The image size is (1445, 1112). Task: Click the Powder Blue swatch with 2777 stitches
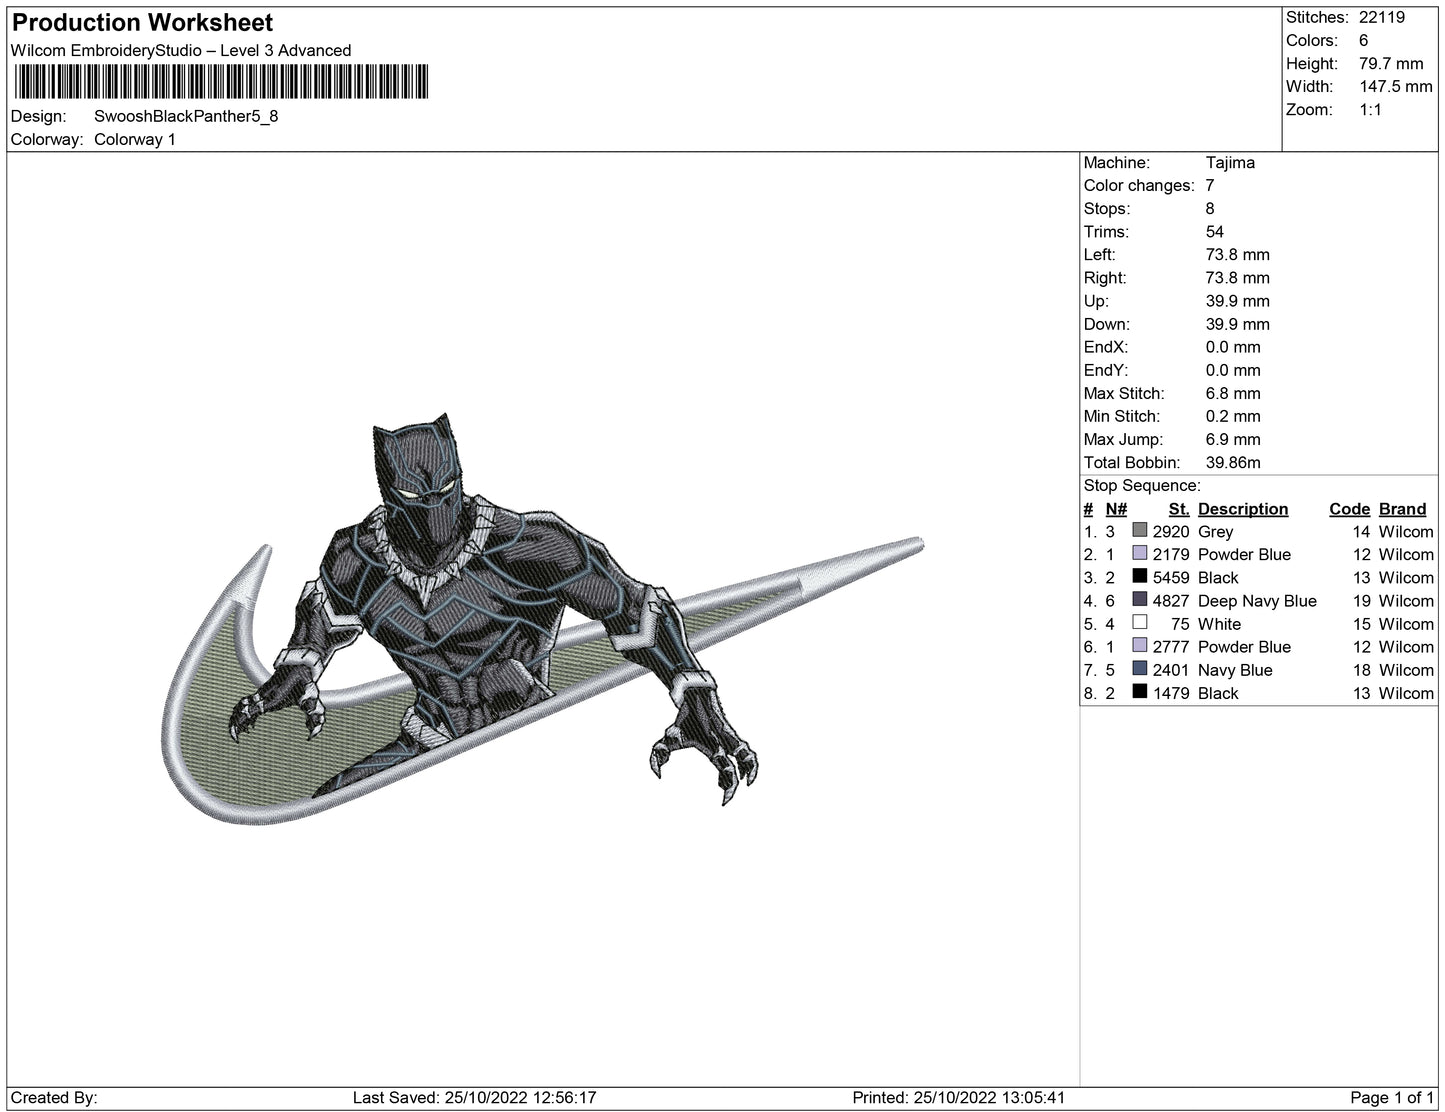click(x=1139, y=645)
